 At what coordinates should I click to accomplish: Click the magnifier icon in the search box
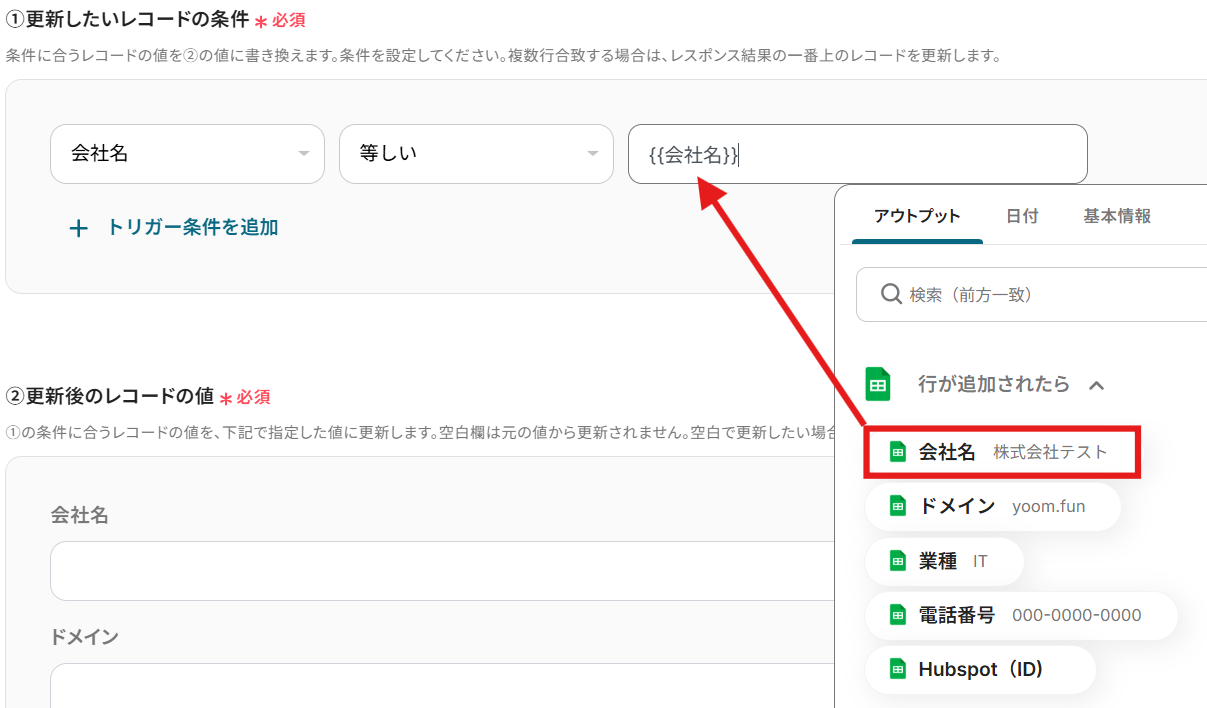(x=890, y=294)
